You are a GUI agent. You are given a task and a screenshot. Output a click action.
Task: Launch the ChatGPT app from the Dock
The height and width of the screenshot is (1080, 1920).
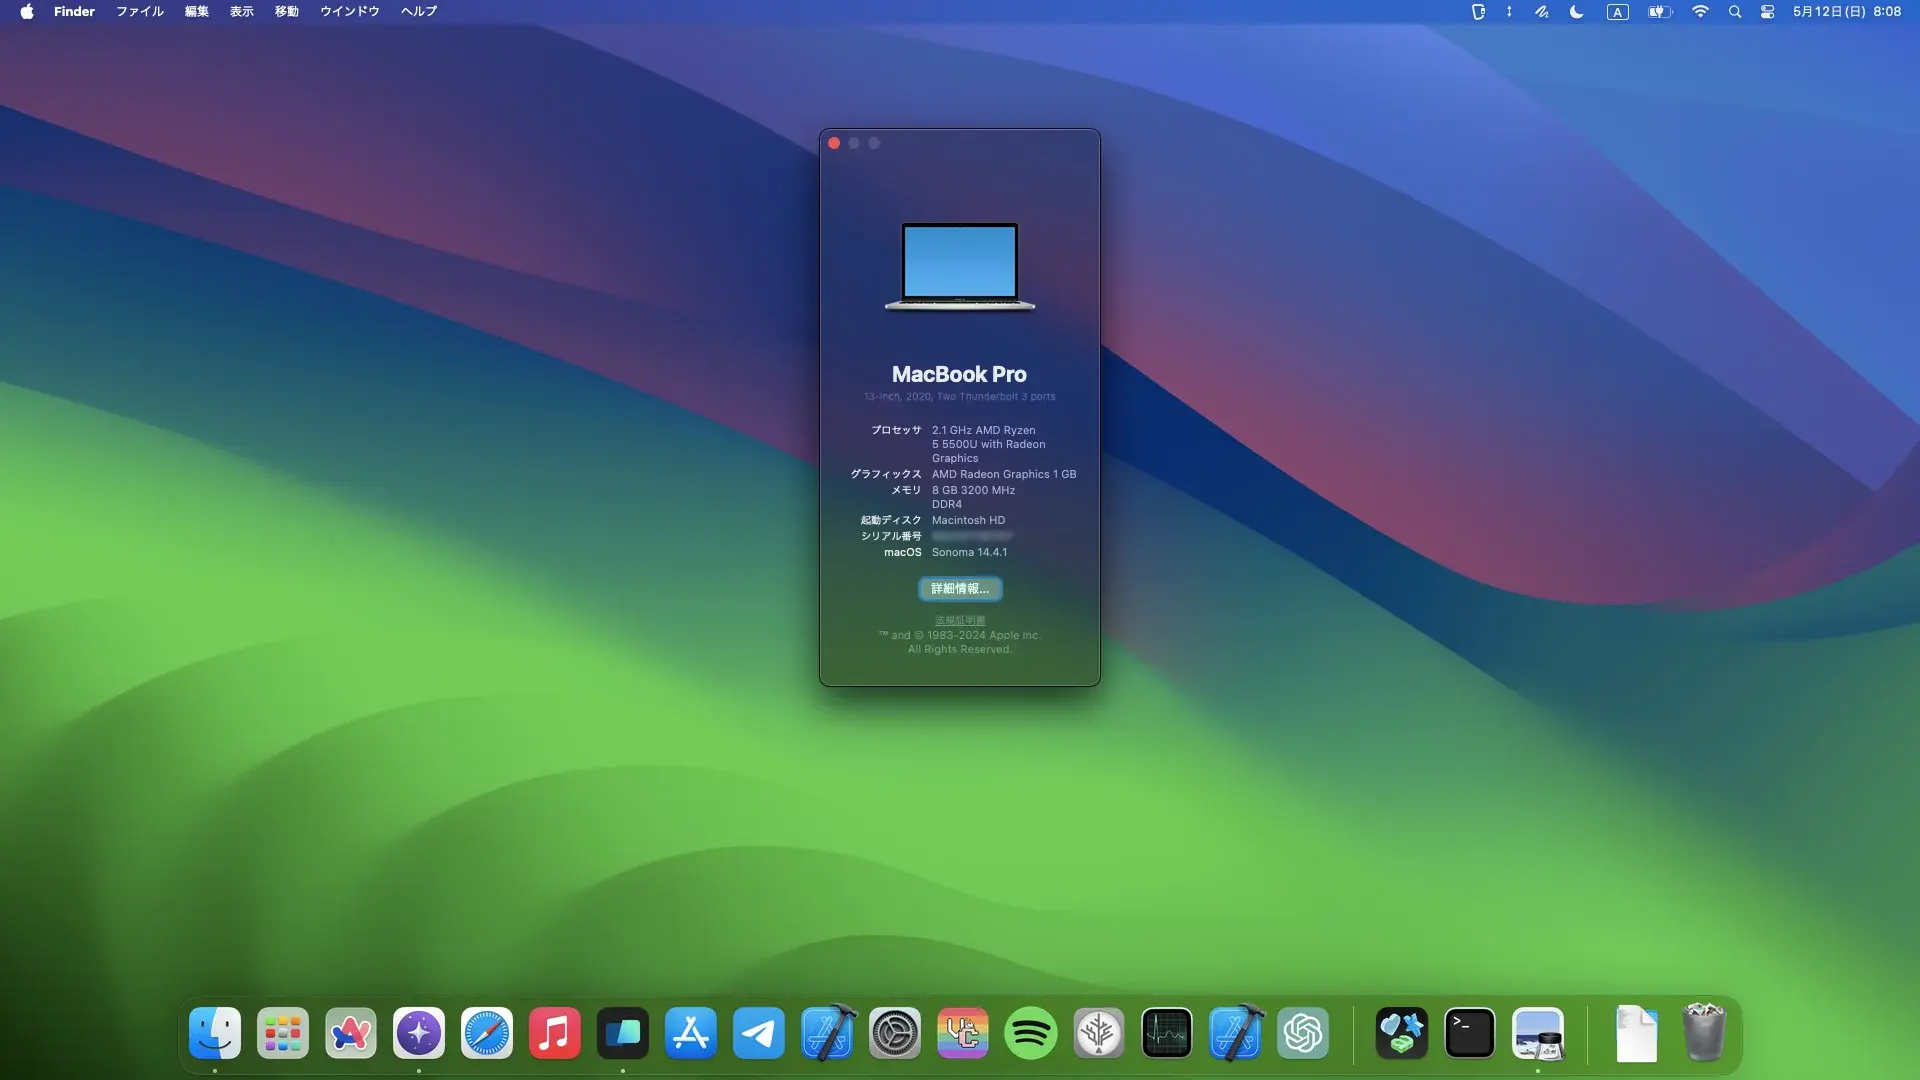[1303, 1033]
